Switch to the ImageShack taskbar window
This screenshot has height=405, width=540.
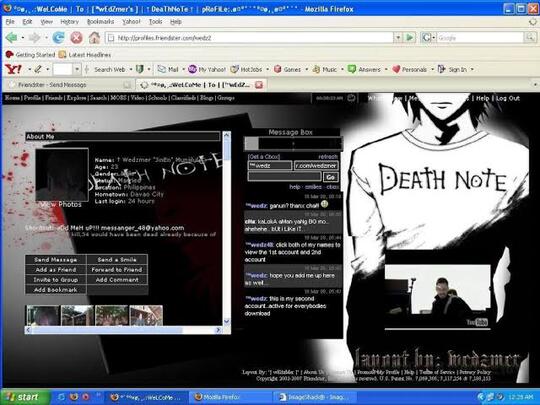(314, 397)
